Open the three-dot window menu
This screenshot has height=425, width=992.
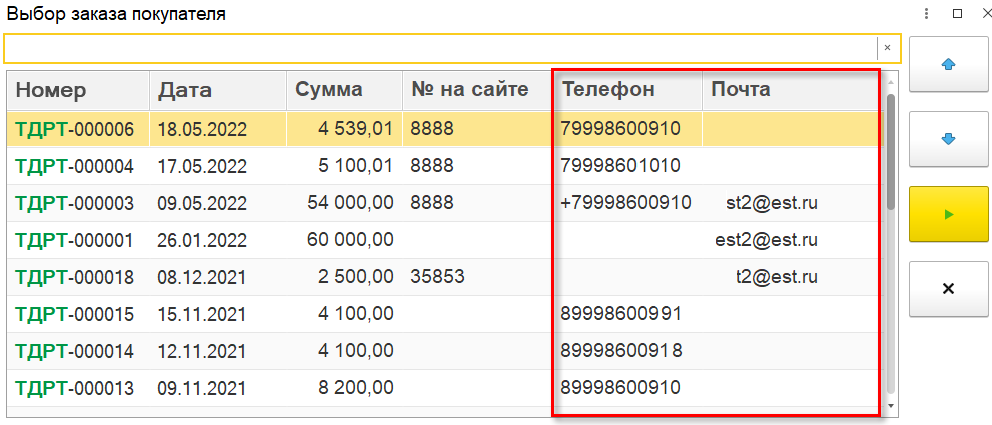click(927, 14)
